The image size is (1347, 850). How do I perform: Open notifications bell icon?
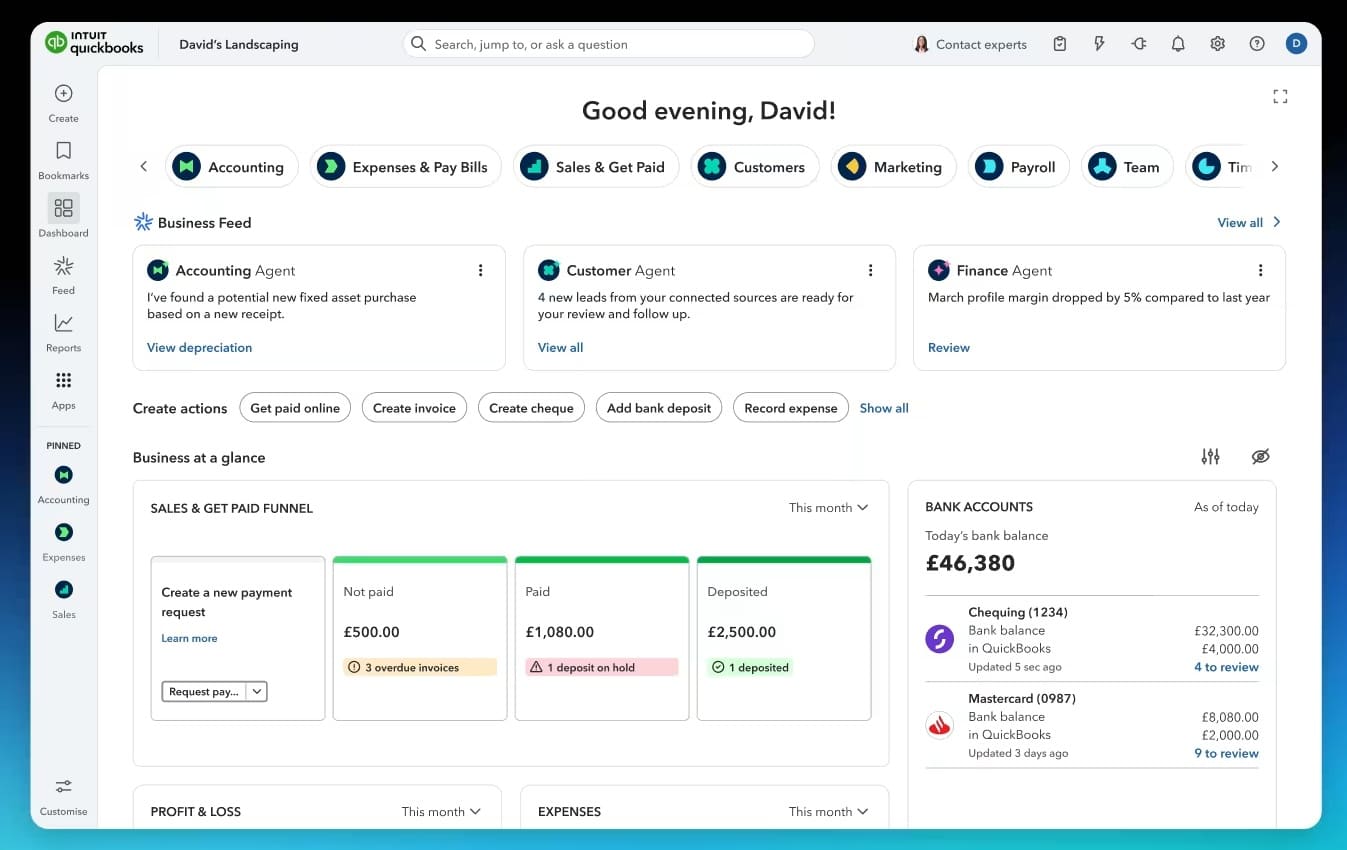pos(1178,44)
